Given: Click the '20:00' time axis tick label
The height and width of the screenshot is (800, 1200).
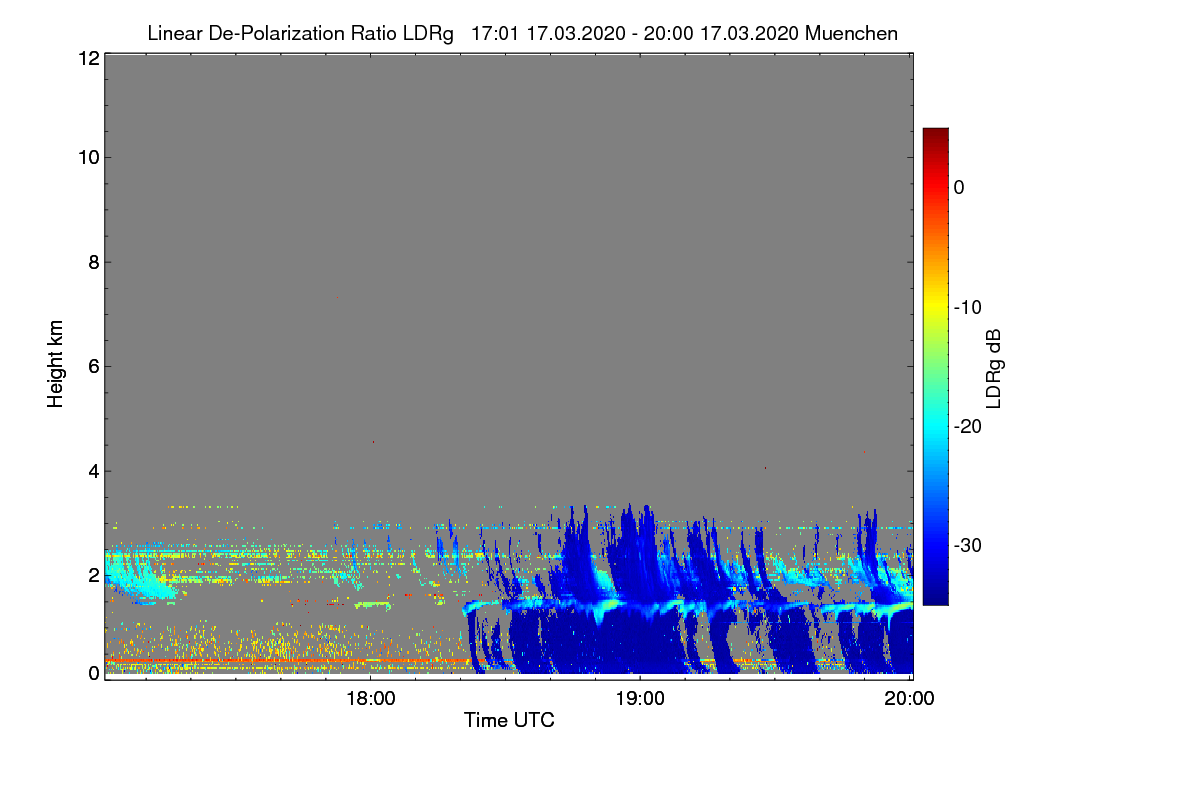Looking at the screenshot, I should click(x=910, y=699).
